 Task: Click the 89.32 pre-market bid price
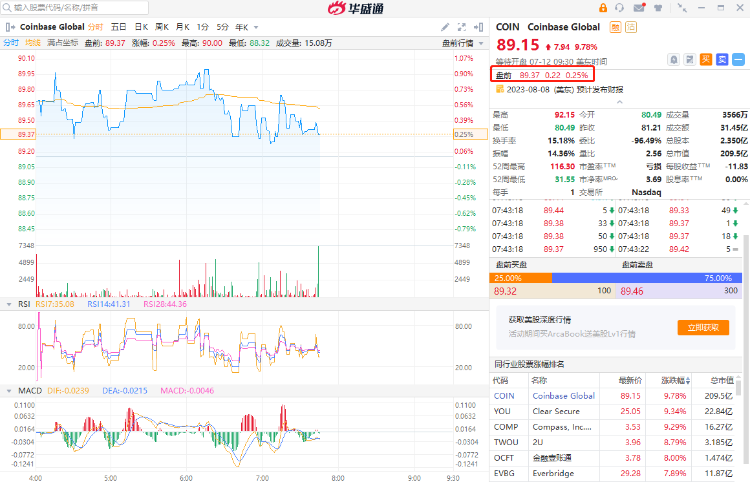pos(505,291)
